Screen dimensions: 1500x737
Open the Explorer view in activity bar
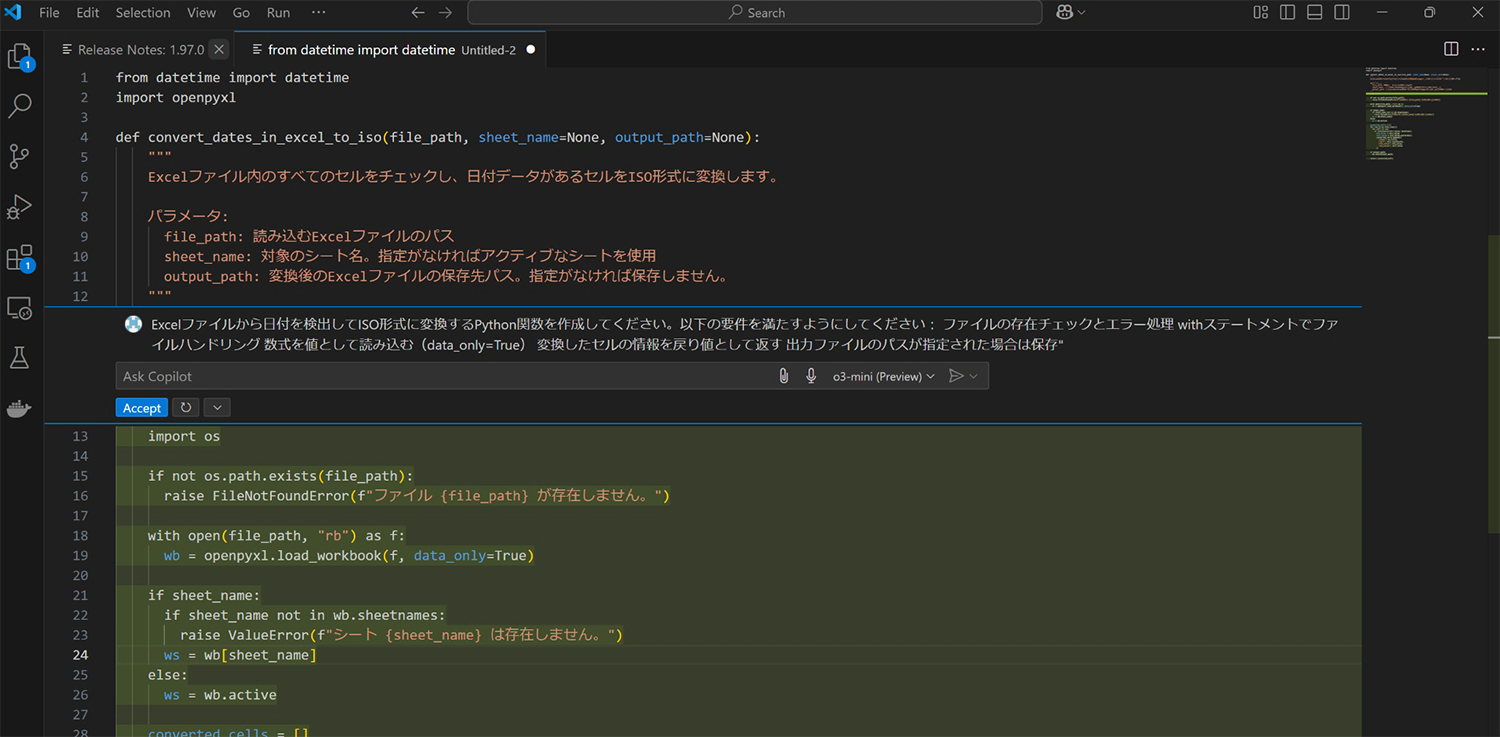tap(19, 56)
